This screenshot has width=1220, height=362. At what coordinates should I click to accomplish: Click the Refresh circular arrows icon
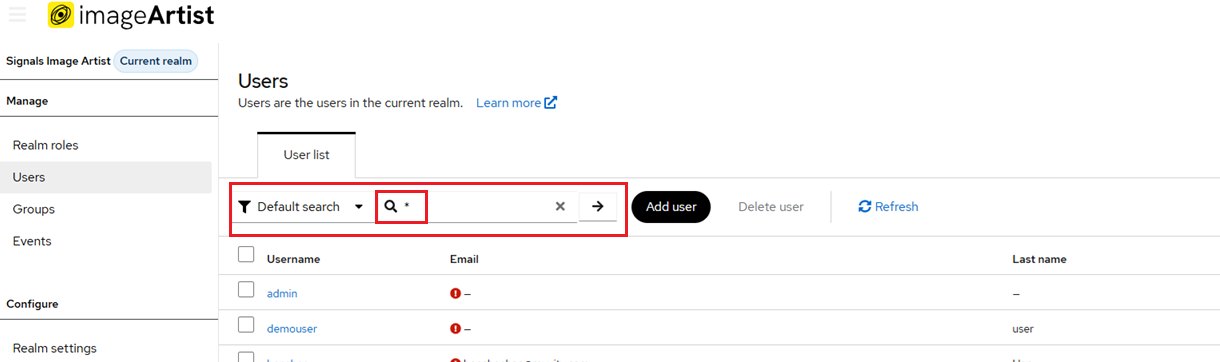(865, 207)
